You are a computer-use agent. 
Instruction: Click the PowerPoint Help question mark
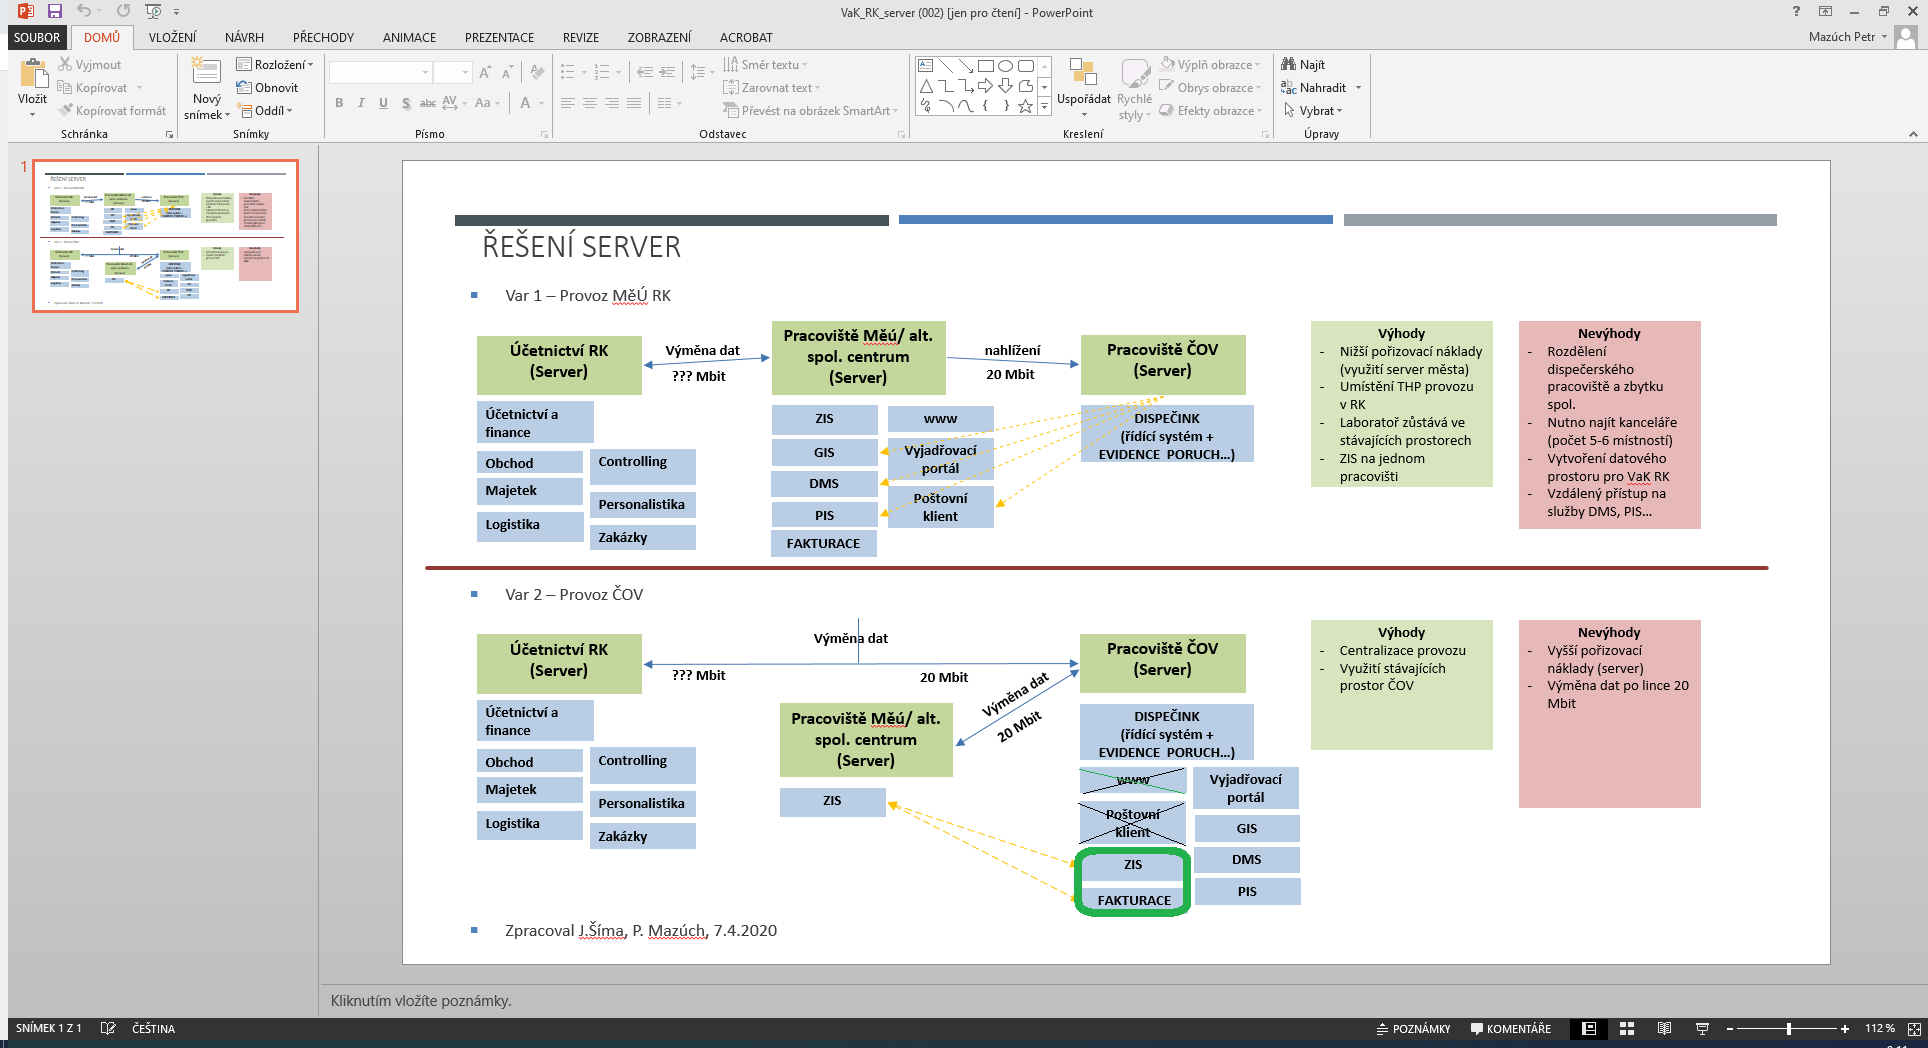[1796, 11]
